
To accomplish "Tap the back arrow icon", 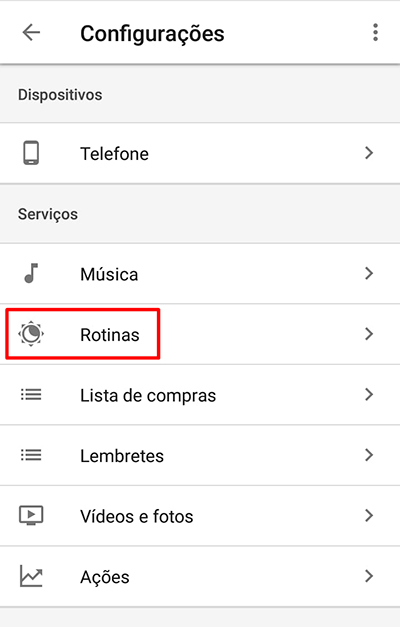I will [31, 32].
